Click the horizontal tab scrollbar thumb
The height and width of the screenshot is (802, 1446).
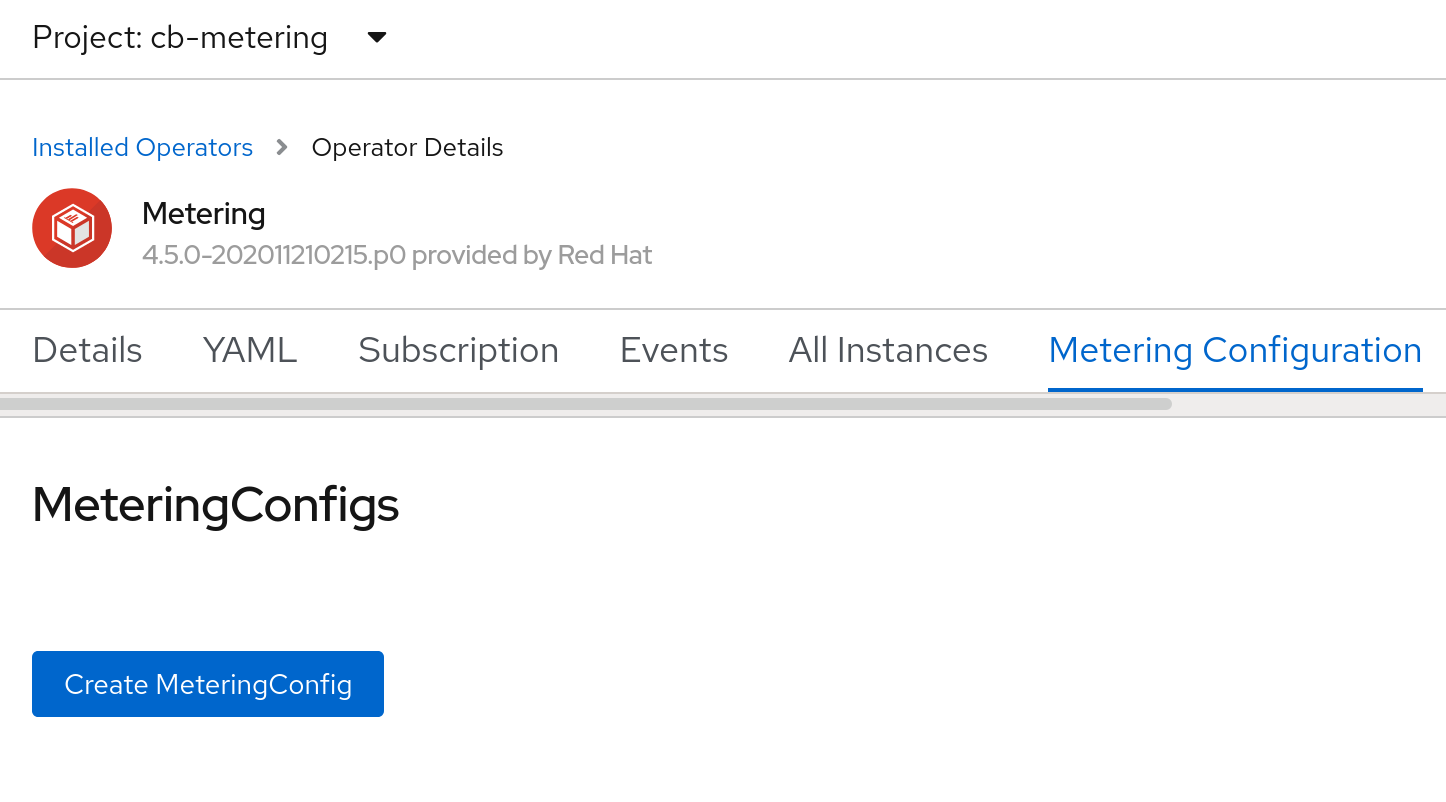coord(585,404)
